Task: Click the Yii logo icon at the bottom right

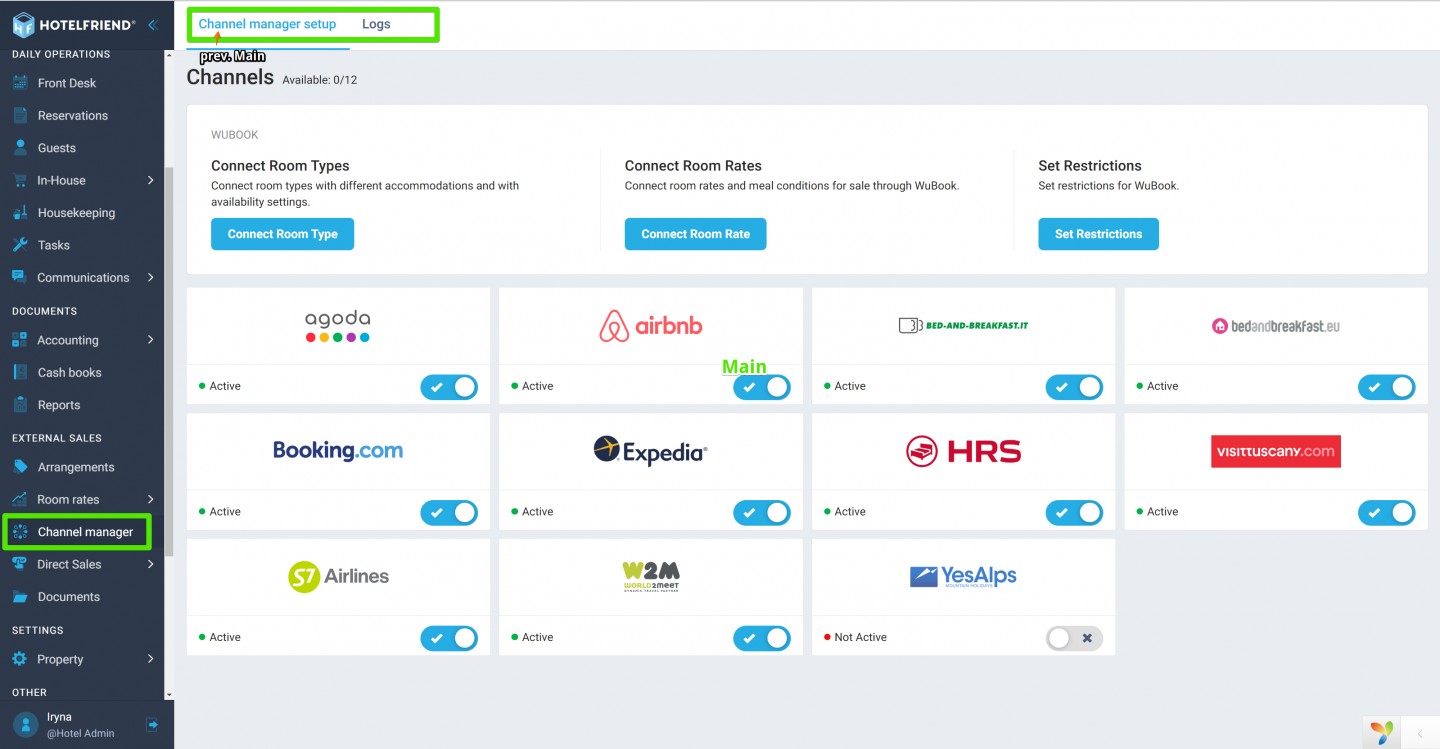Action: pyautogui.click(x=1382, y=732)
